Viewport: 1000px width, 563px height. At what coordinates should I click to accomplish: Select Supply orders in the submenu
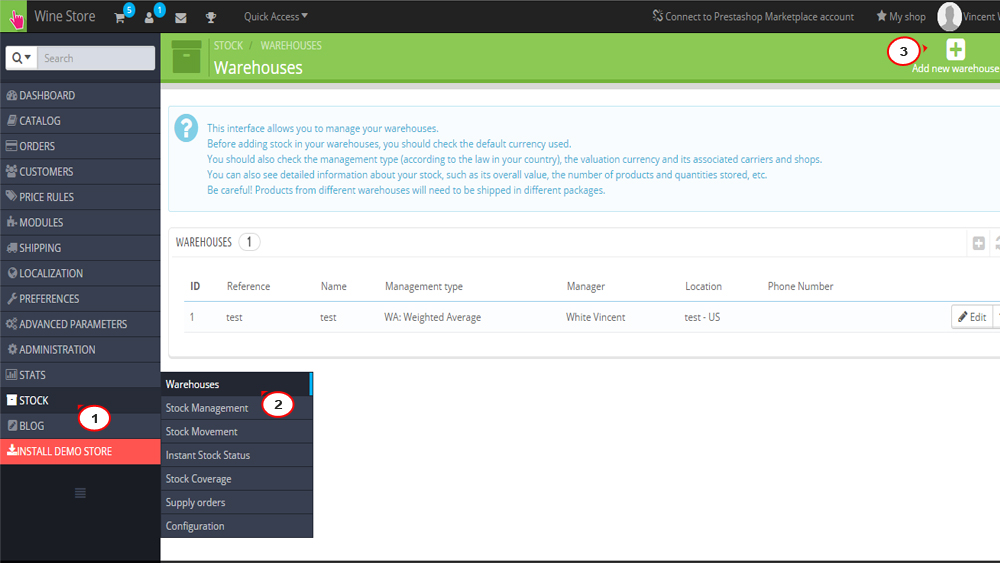pyautogui.click(x=236, y=502)
